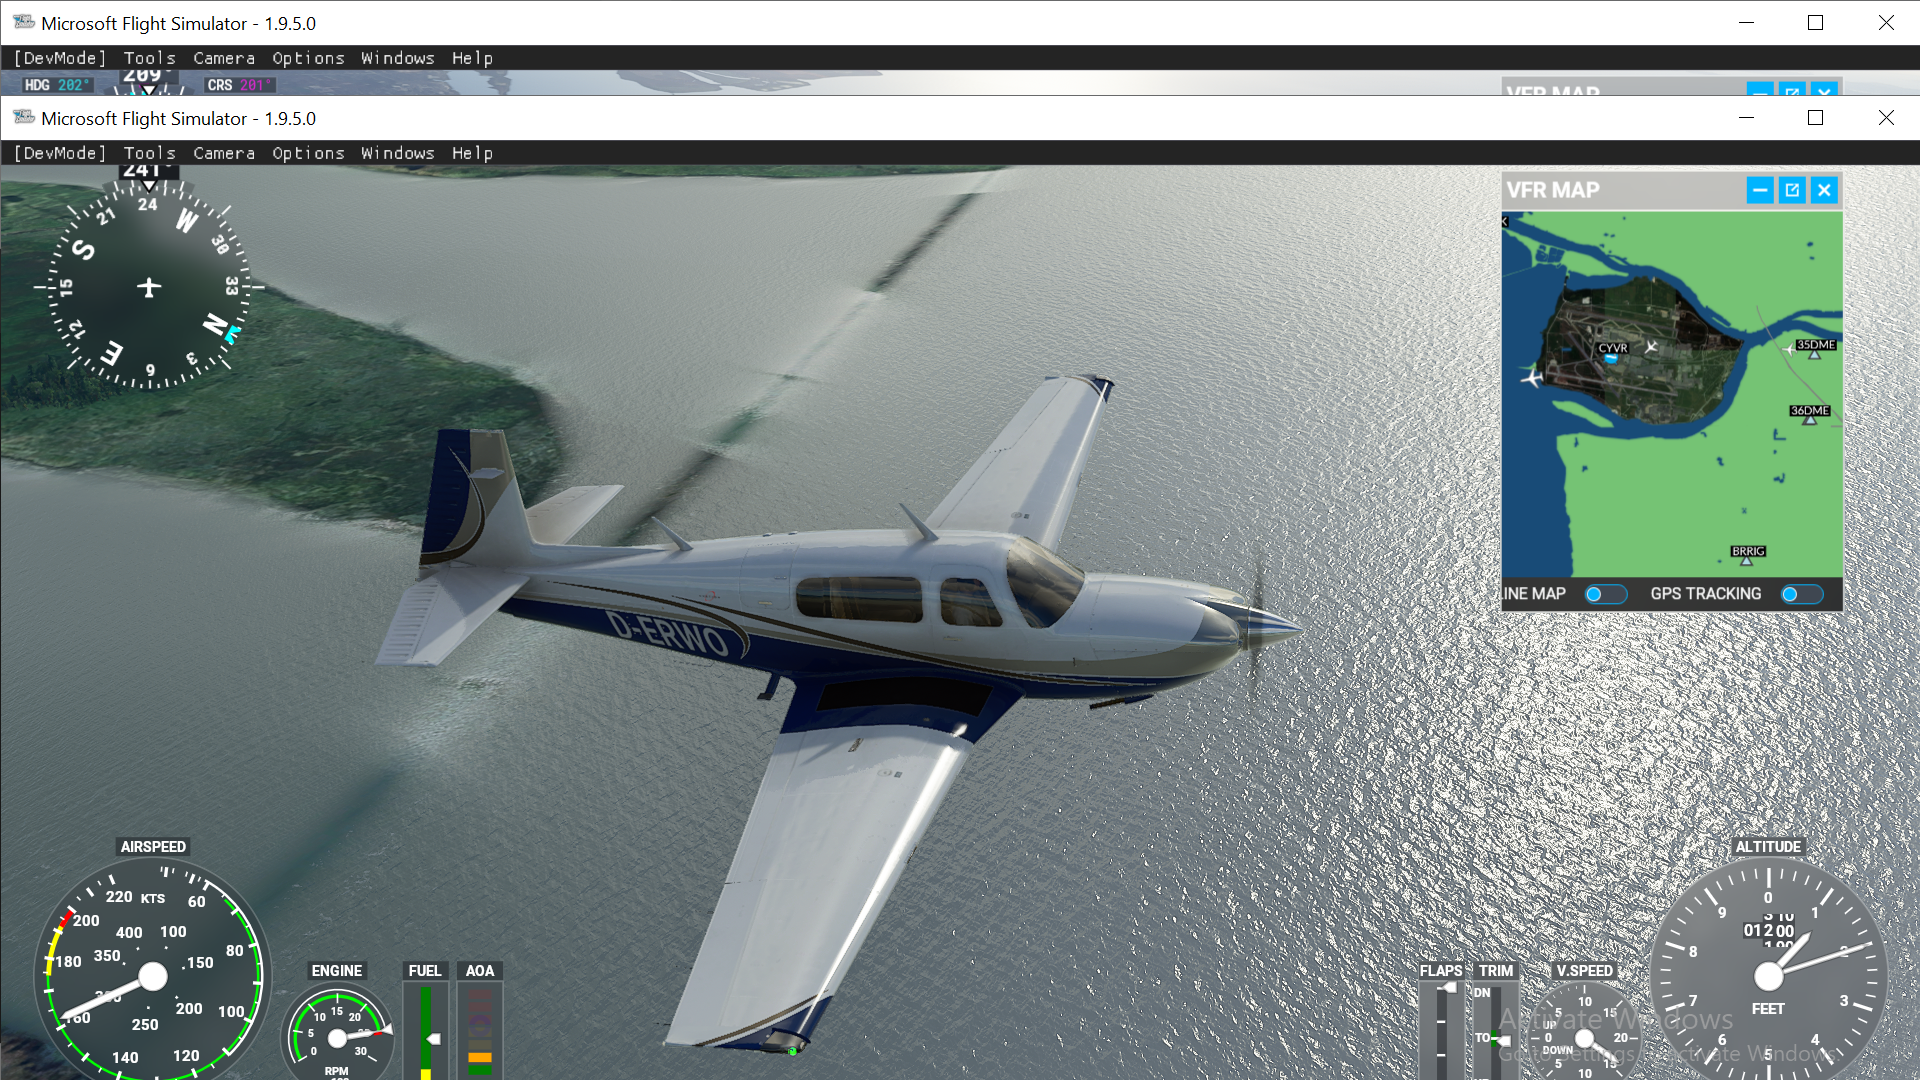Click the "CRS 201°" readout in back window
Screen dimensions: 1920x1080
[x=239, y=85]
